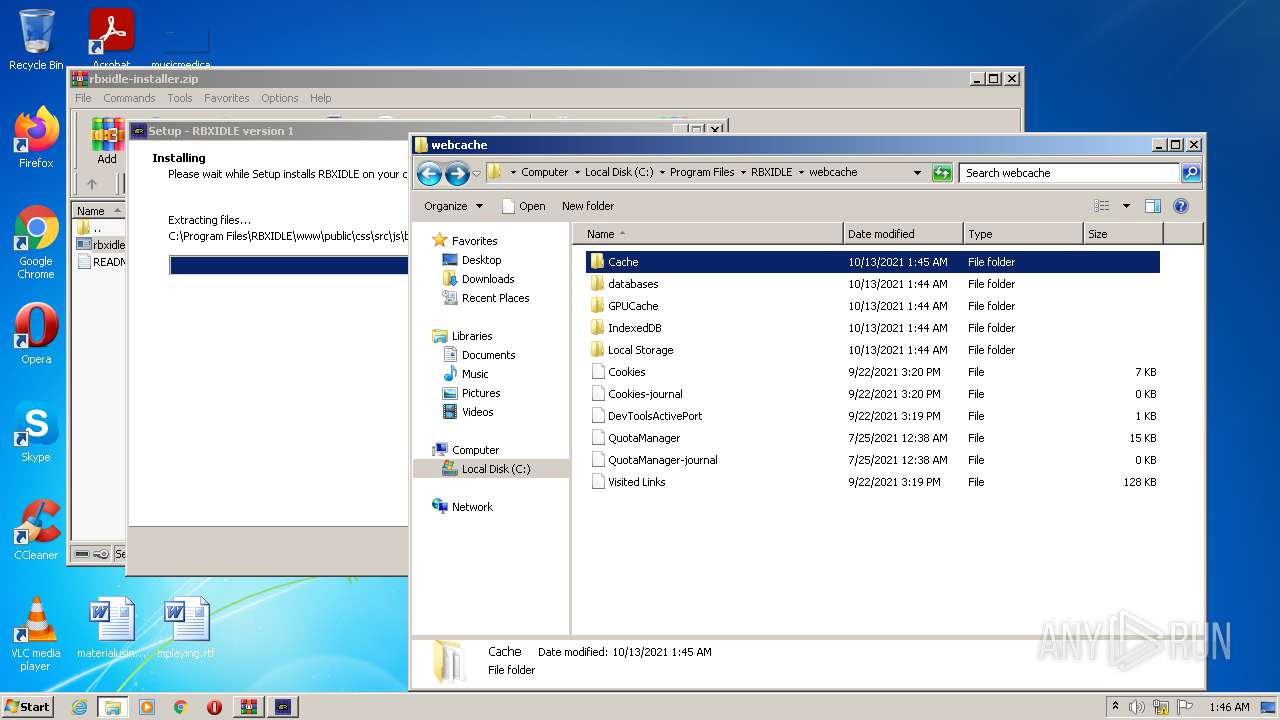Toggle the preview pane in Explorer

coord(1152,206)
